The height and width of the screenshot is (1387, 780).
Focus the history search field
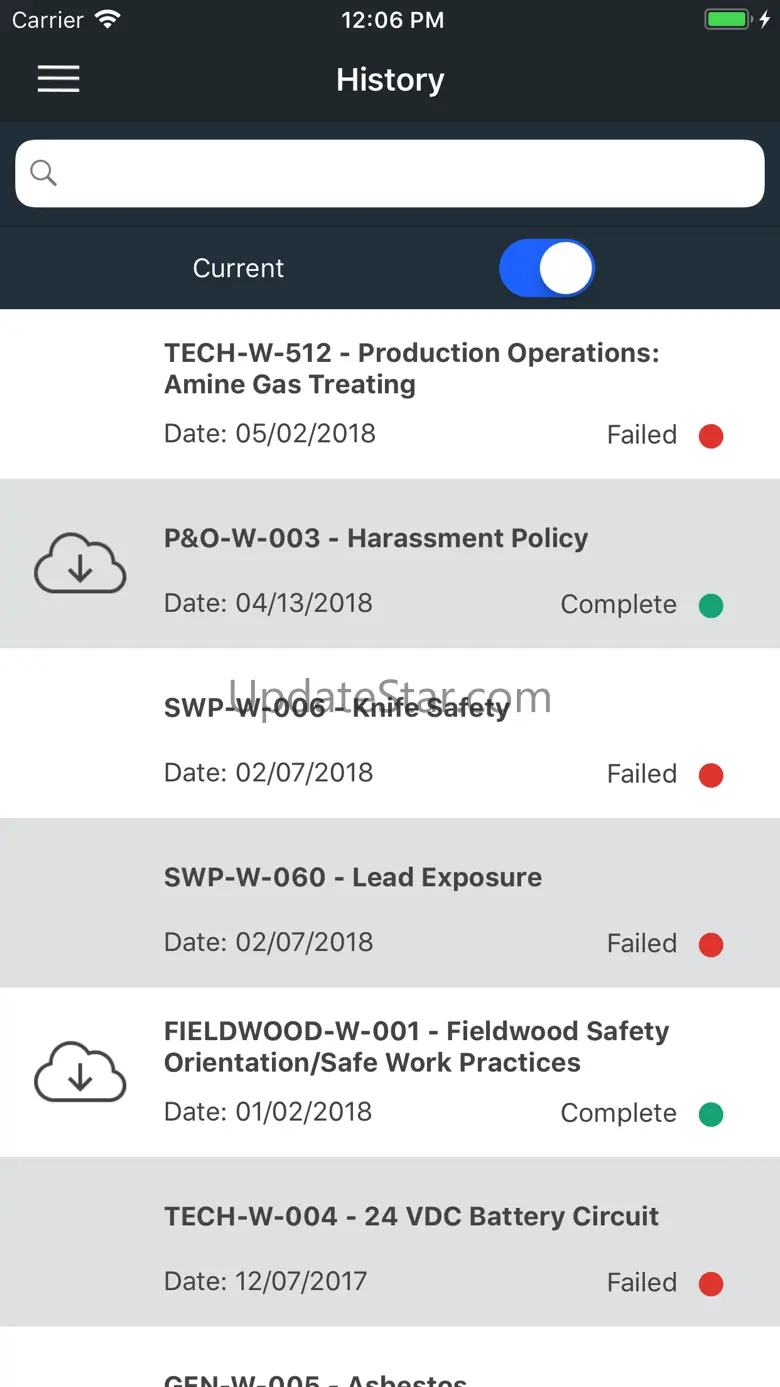pyautogui.click(x=390, y=173)
